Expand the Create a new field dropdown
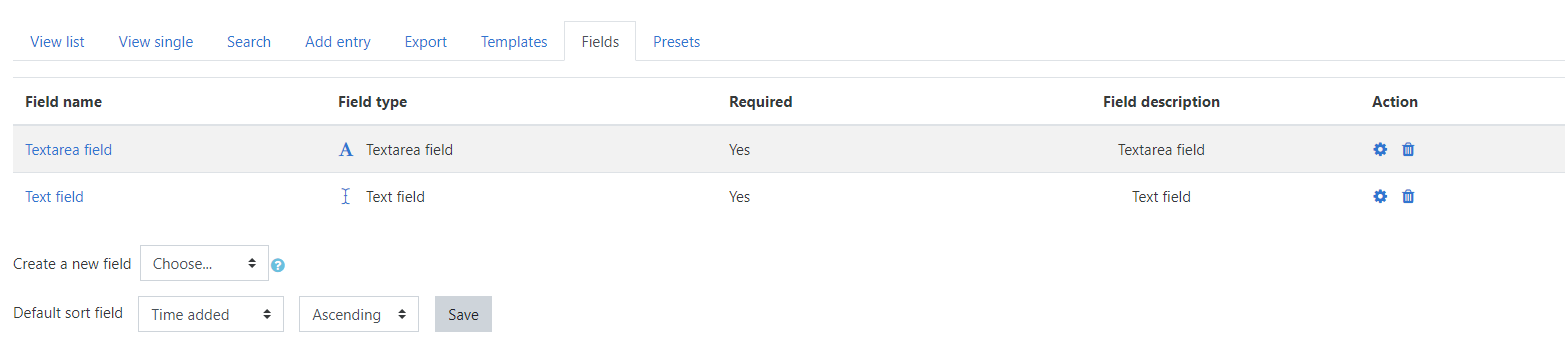The height and width of the screenshot is (360, 1565). point(205,264)
